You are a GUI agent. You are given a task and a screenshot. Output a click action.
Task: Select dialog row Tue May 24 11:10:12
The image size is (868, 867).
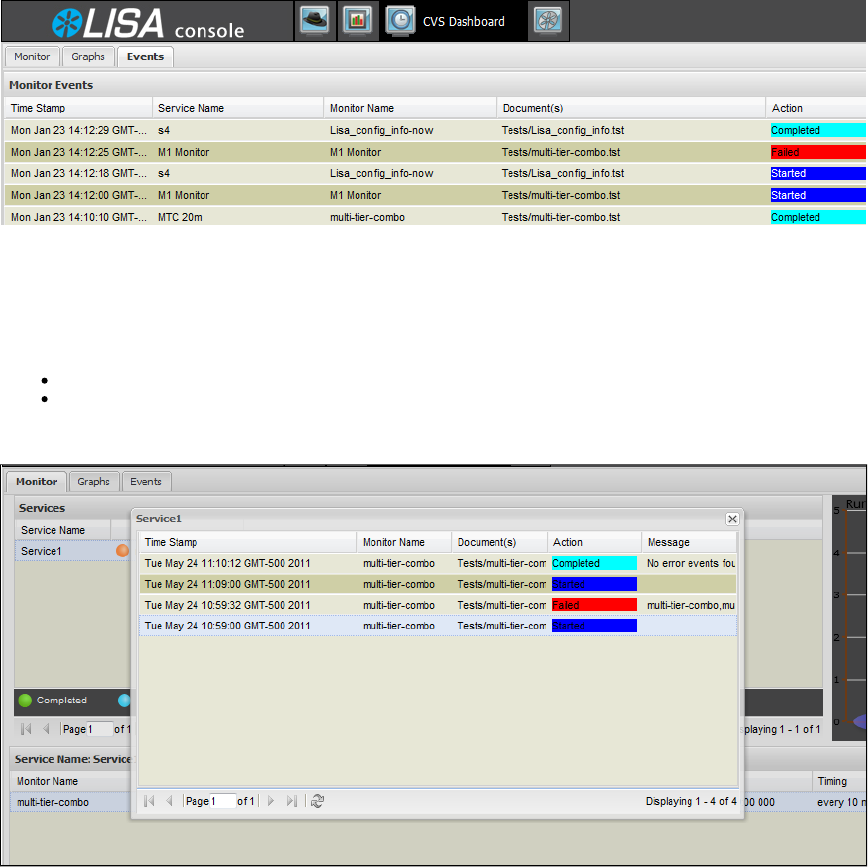tap(438, 563)
